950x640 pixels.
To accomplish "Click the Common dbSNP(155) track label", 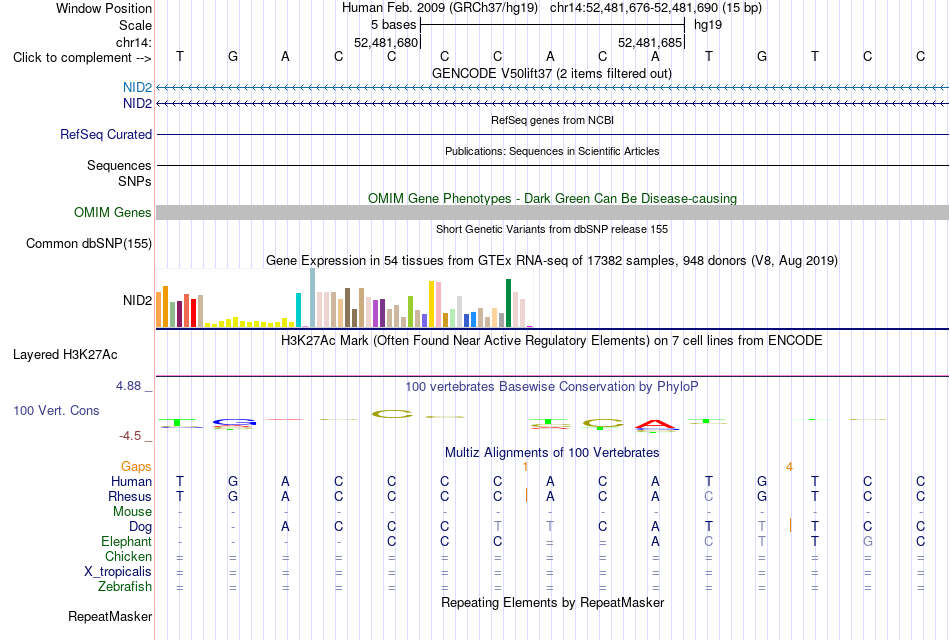I will (88, 244).
